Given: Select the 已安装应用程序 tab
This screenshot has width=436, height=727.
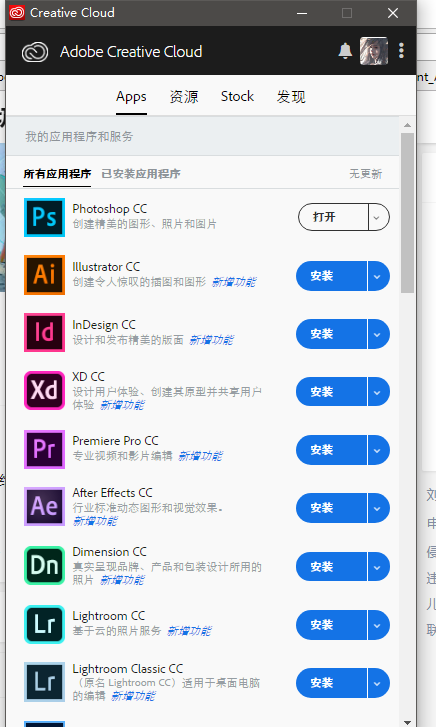Looking at the screenshot, I should pos(141,174).
